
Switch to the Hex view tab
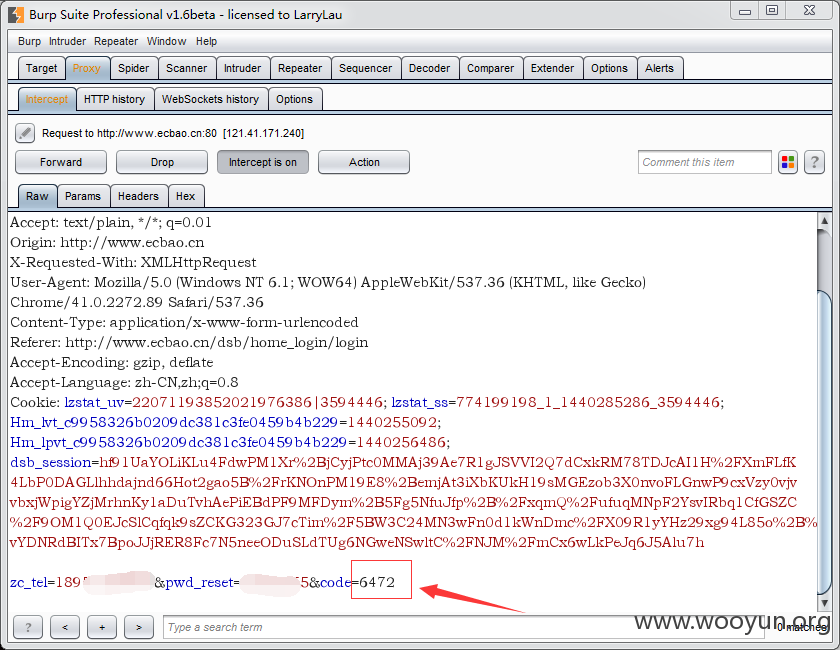click(x=185, y=196)
